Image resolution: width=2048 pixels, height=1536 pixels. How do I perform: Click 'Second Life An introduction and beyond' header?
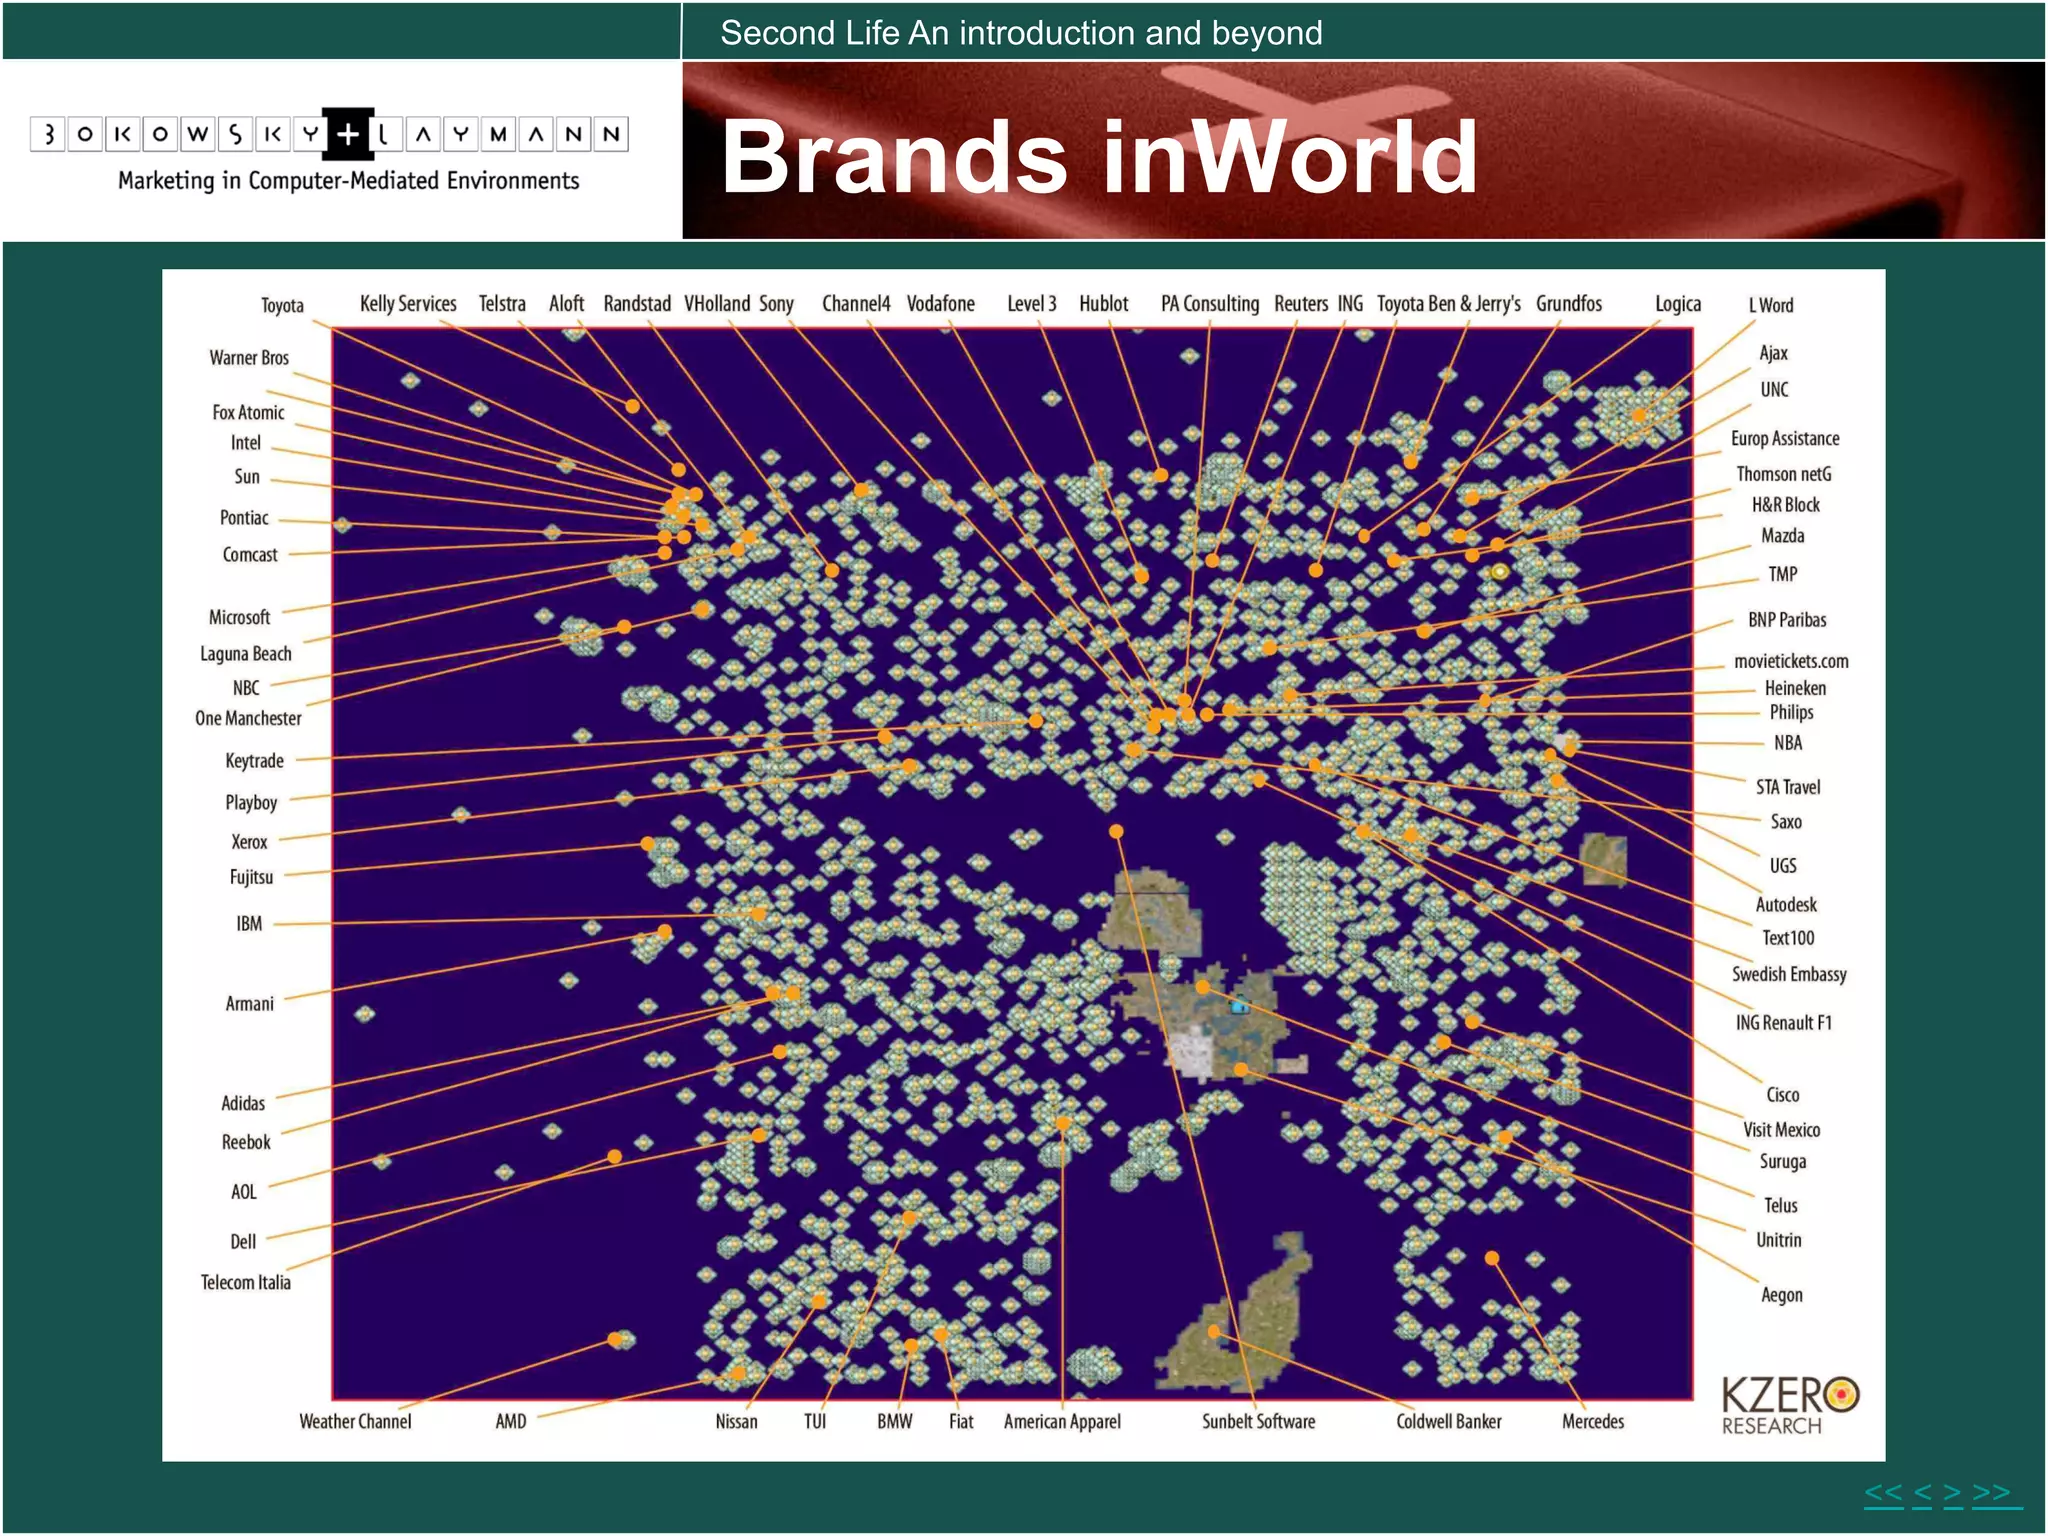click(1021, 33)
